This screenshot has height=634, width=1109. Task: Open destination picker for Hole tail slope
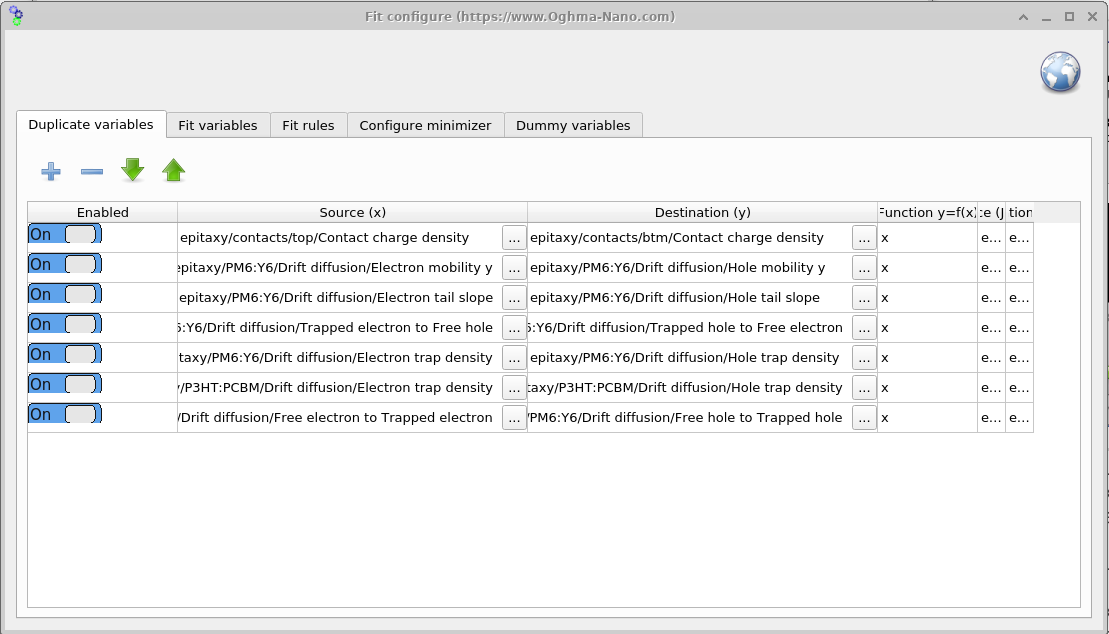pyautogui.click(x=862, y=297)
